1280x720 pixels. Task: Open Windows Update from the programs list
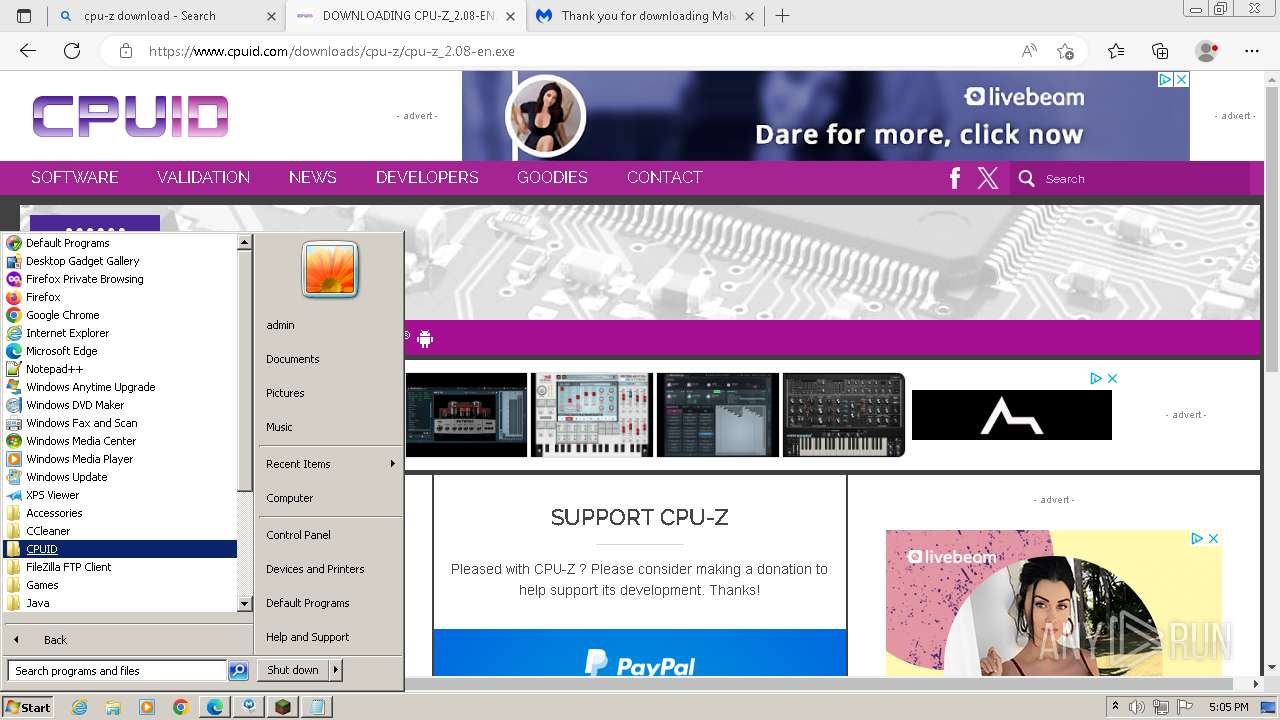[66, 477]
